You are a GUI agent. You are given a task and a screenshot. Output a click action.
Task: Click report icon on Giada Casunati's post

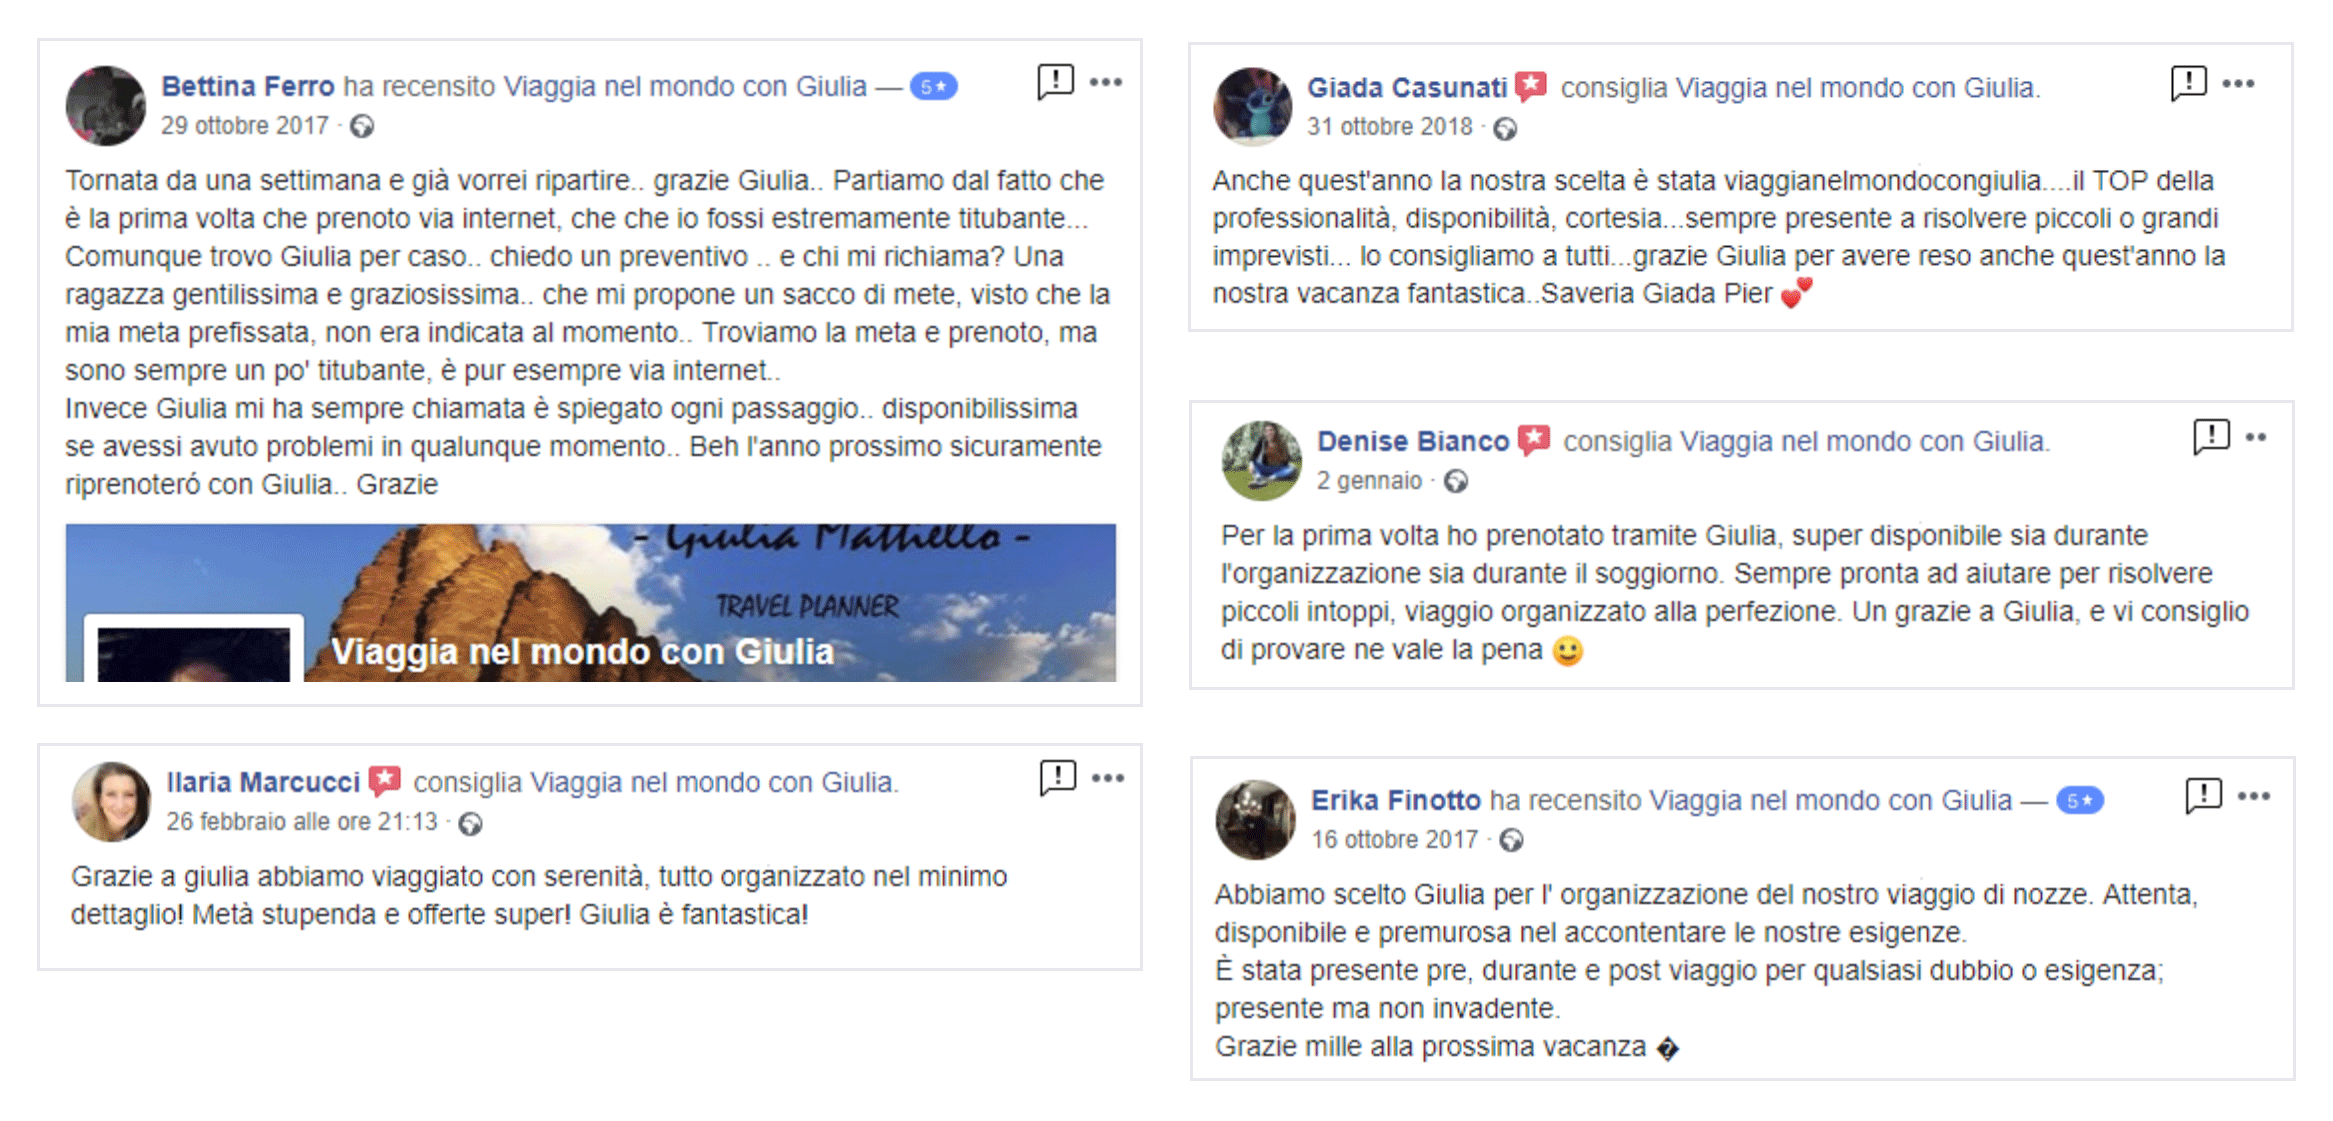click(x=2189, y=84)
